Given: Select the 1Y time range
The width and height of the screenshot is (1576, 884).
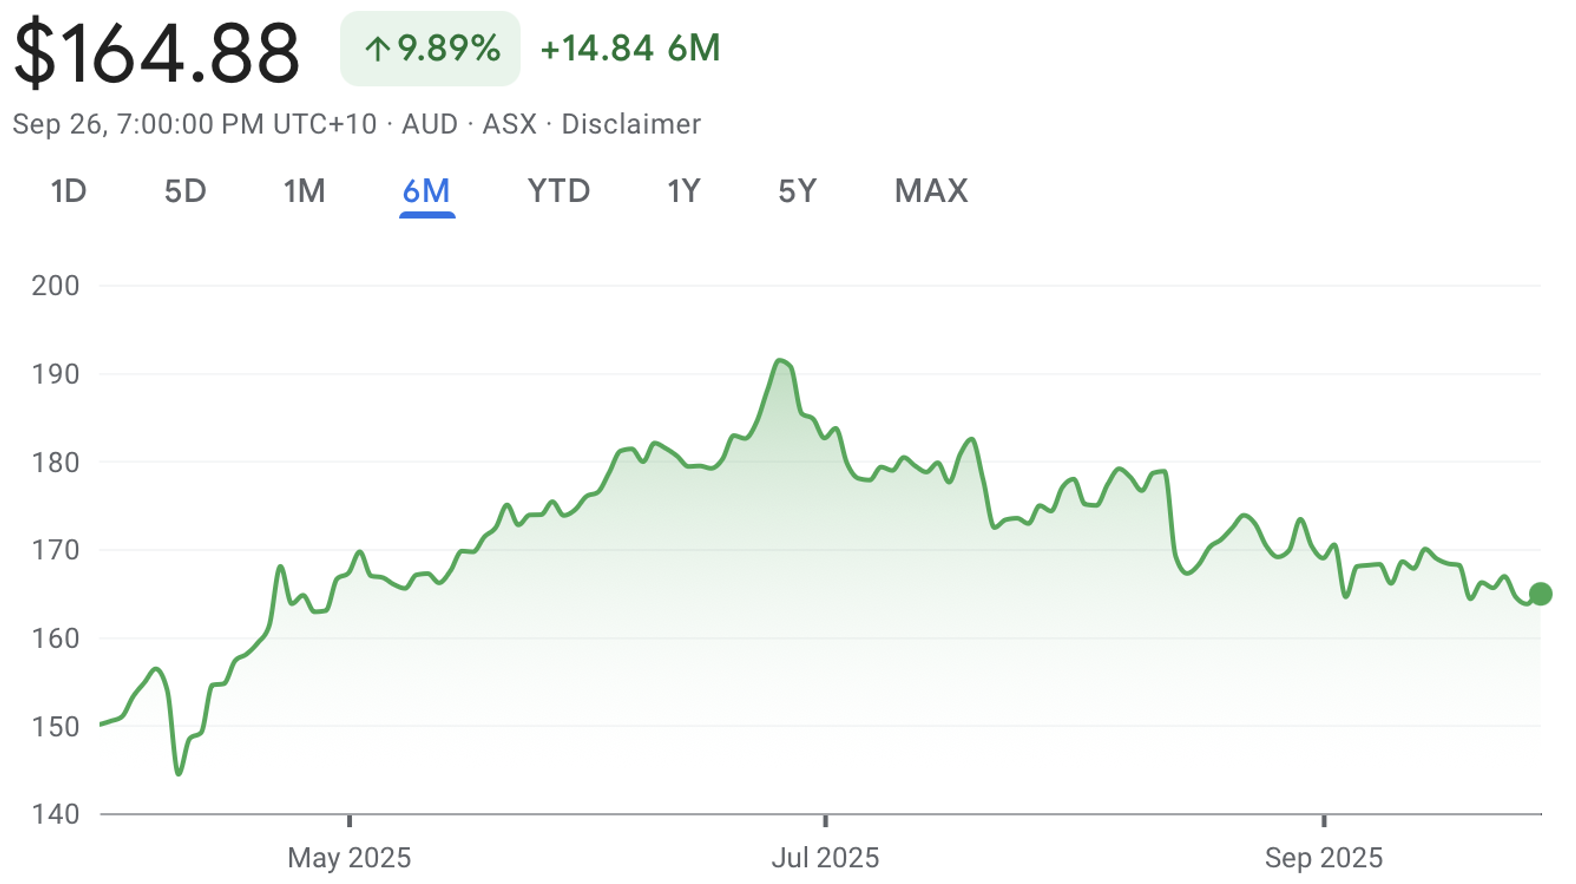Looking at the screenshot, I should coord(684,191).
